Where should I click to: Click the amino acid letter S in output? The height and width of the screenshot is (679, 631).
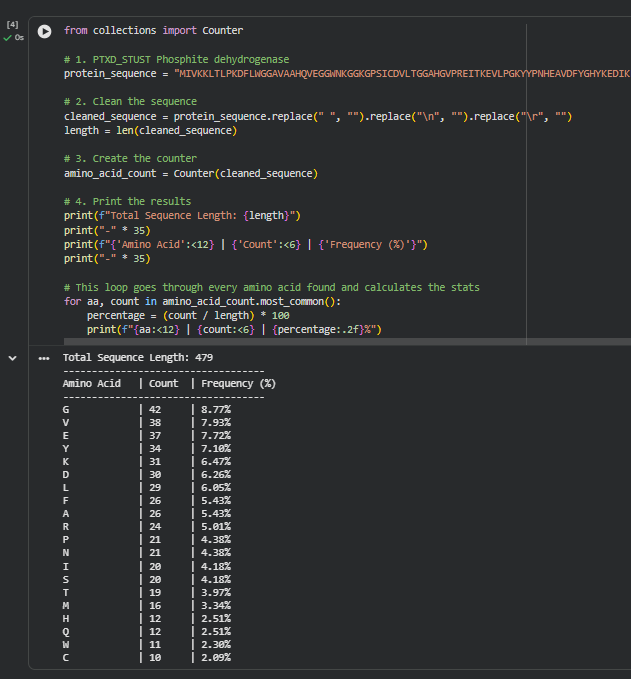(66, 579)
